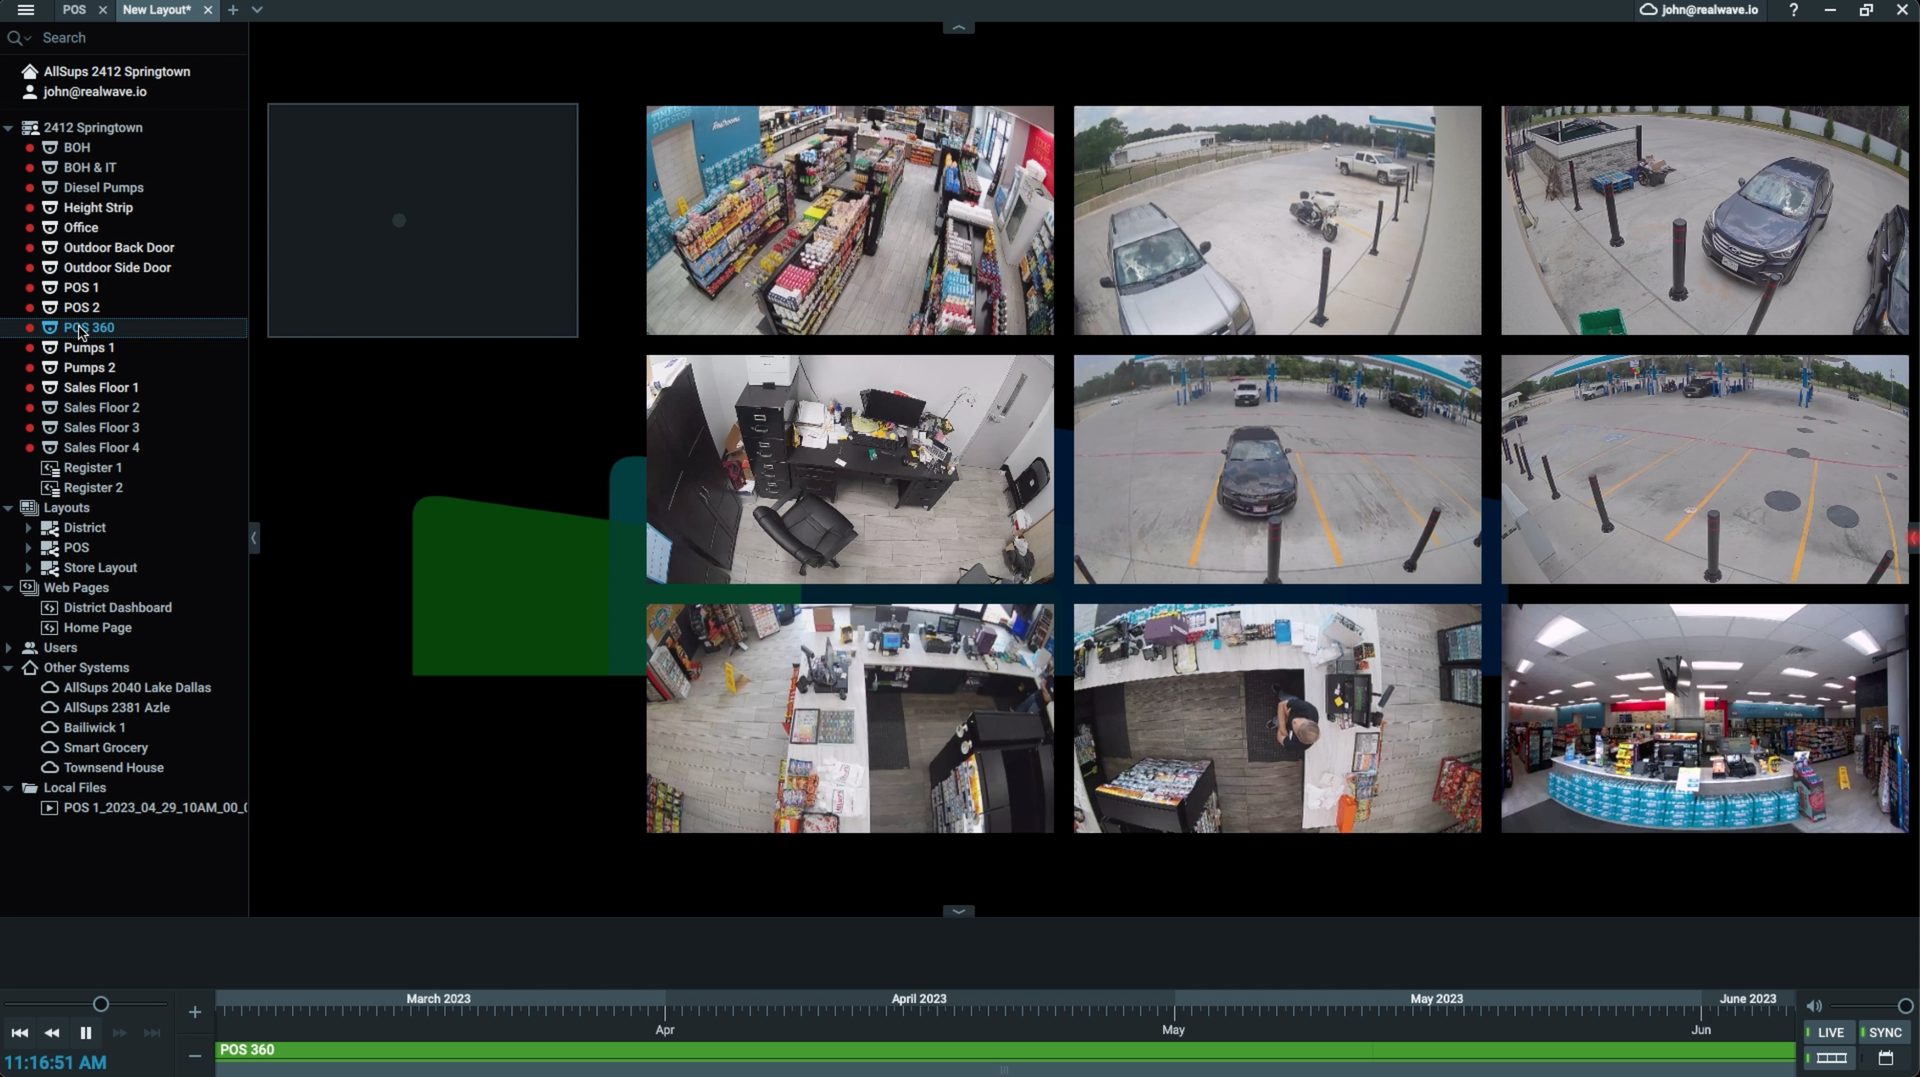This screenshot has height=1077, width=1920.
Task: Expand the Users tree node
Action: coord(8,648)
